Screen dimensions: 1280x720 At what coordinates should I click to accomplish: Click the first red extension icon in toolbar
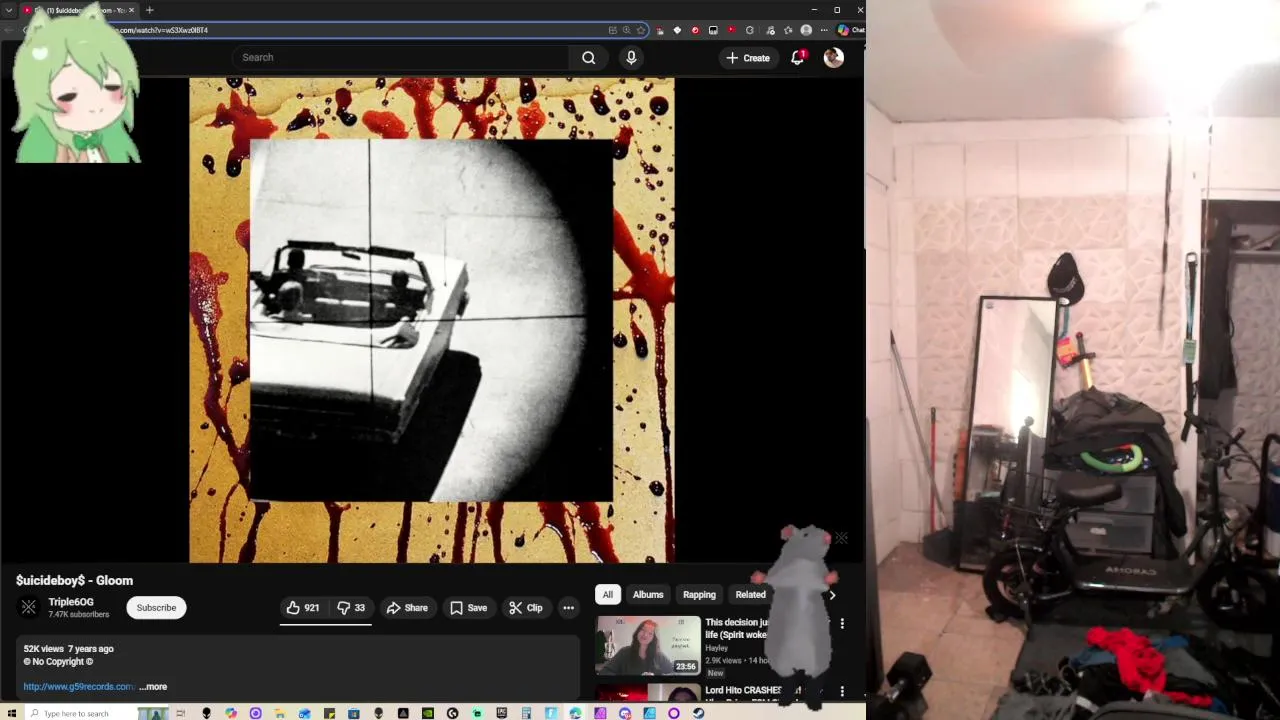660,30
